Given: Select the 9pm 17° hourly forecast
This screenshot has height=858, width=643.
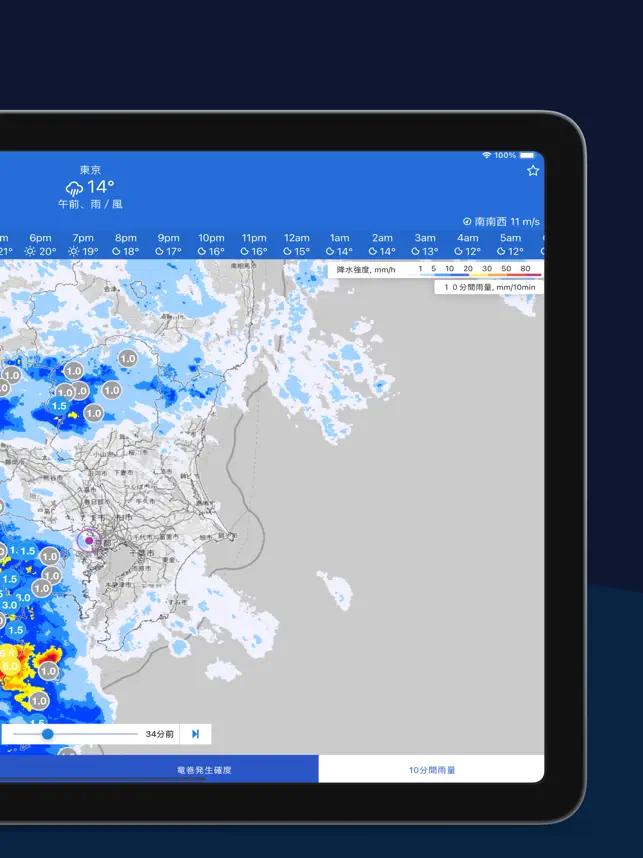Looking at the screenshot, I should (169, 245).
